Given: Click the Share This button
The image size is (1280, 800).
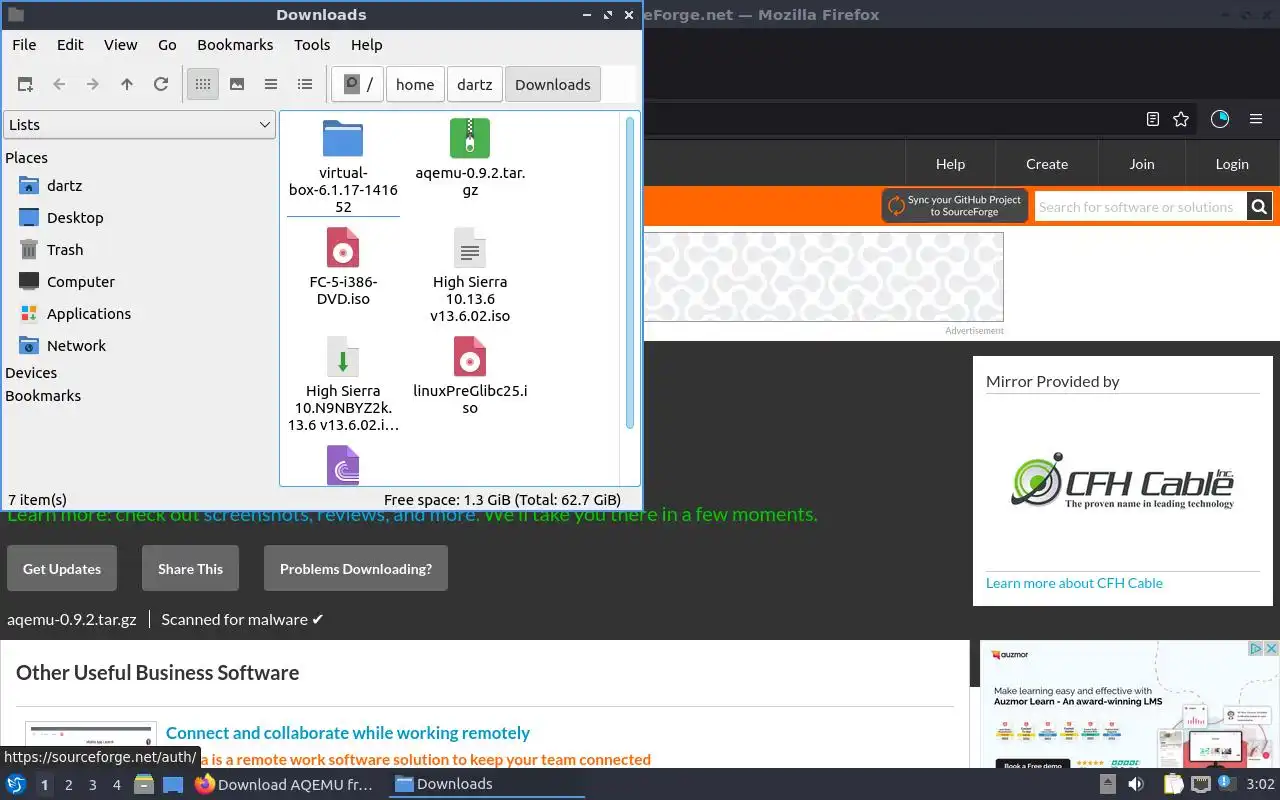Looking at the screenshot, I should click(x=190, y=569).
